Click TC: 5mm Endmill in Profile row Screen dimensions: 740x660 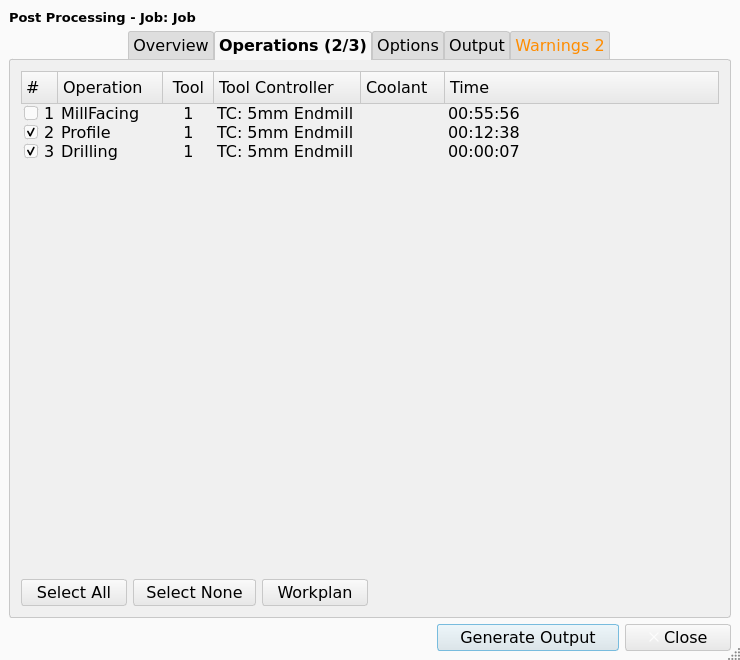point(285,132)
